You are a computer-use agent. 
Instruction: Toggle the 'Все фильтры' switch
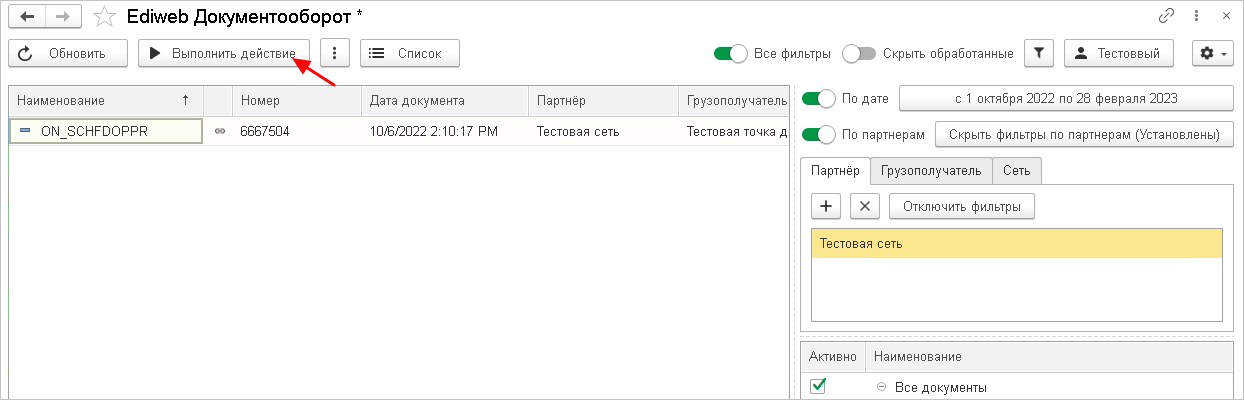point(731,53)
